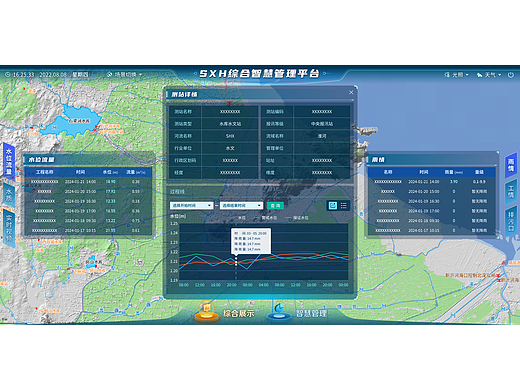Click the 淮河 basin name value
The height and width of the screenshot is (390, 520).
point(322,136)
